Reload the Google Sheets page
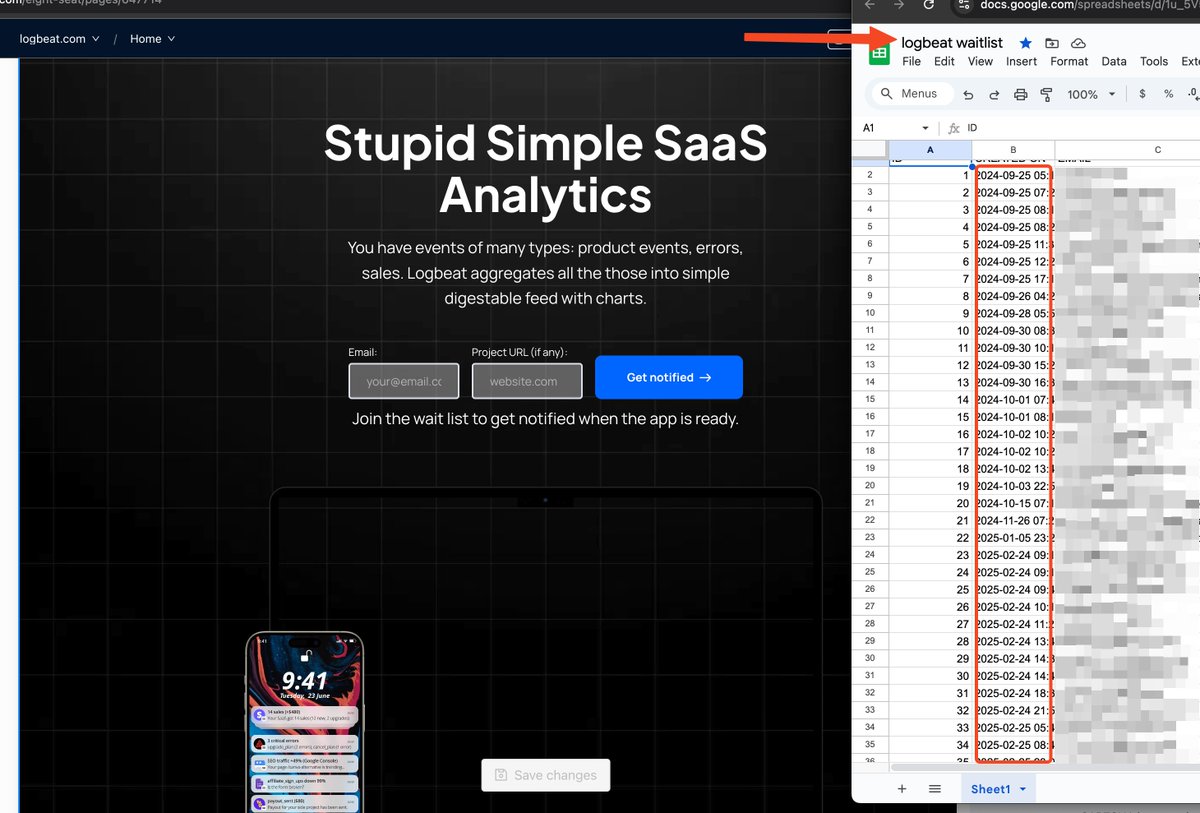1200x813 pixels. pyautogui.click(x=929, y=5)
